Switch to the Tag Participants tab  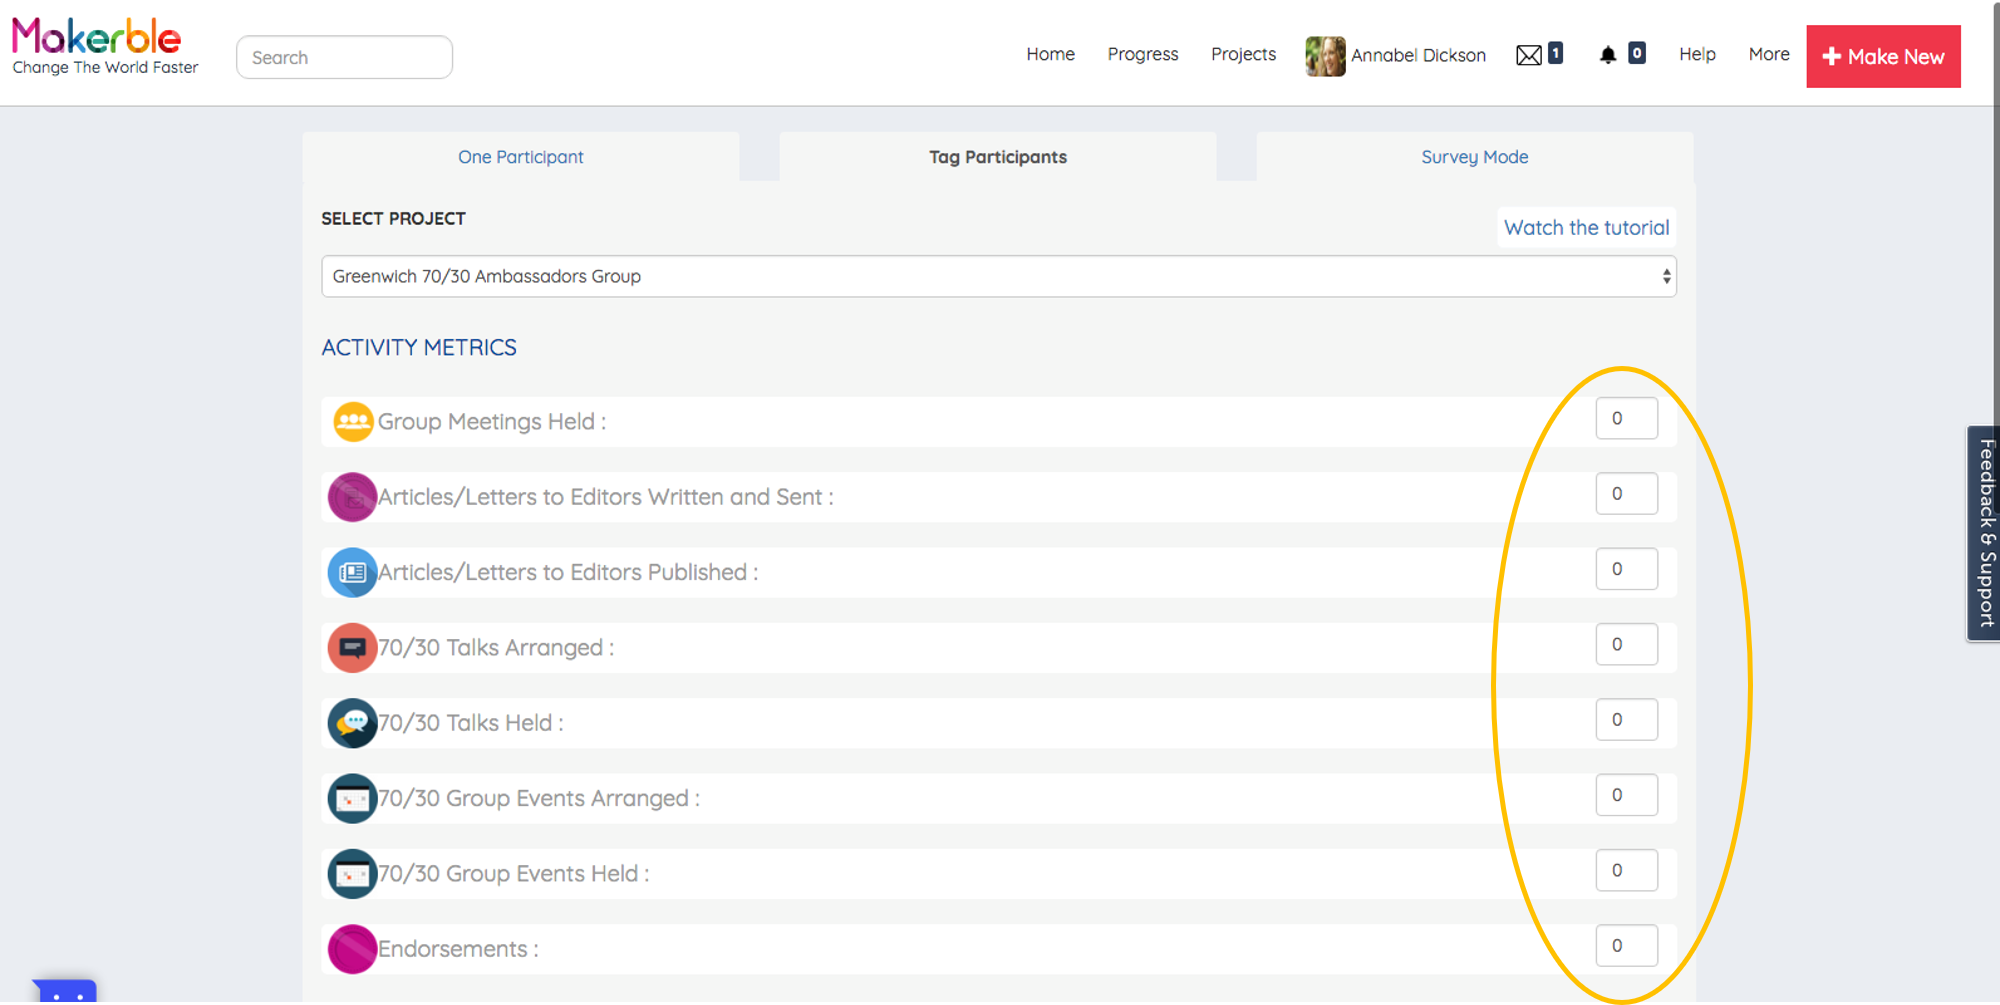[997, 157]
